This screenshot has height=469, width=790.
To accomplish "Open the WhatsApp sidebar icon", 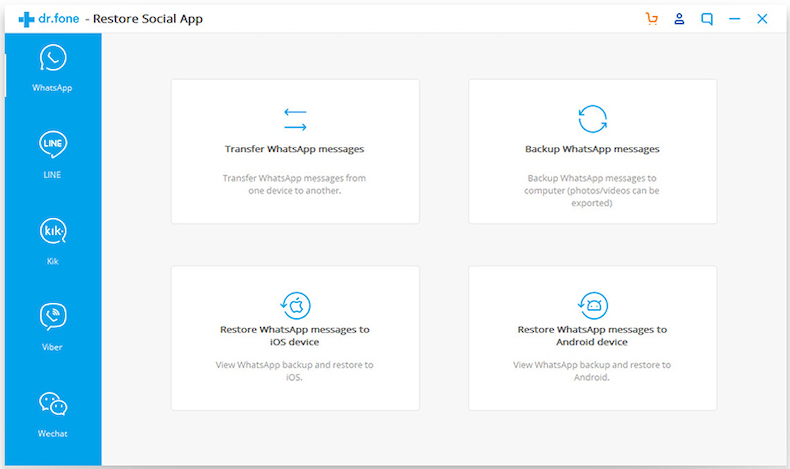I will (52, 59).
